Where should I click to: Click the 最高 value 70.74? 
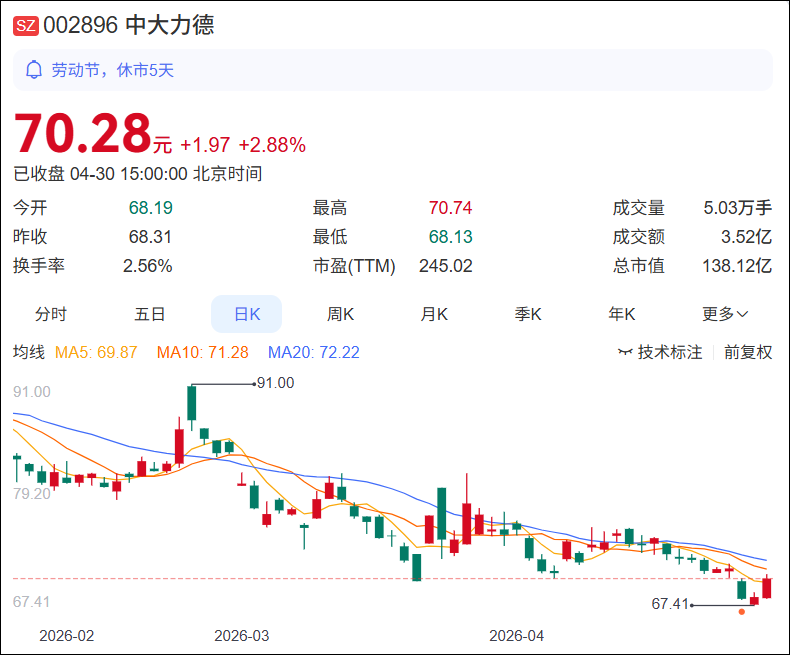tap(450, 208)
